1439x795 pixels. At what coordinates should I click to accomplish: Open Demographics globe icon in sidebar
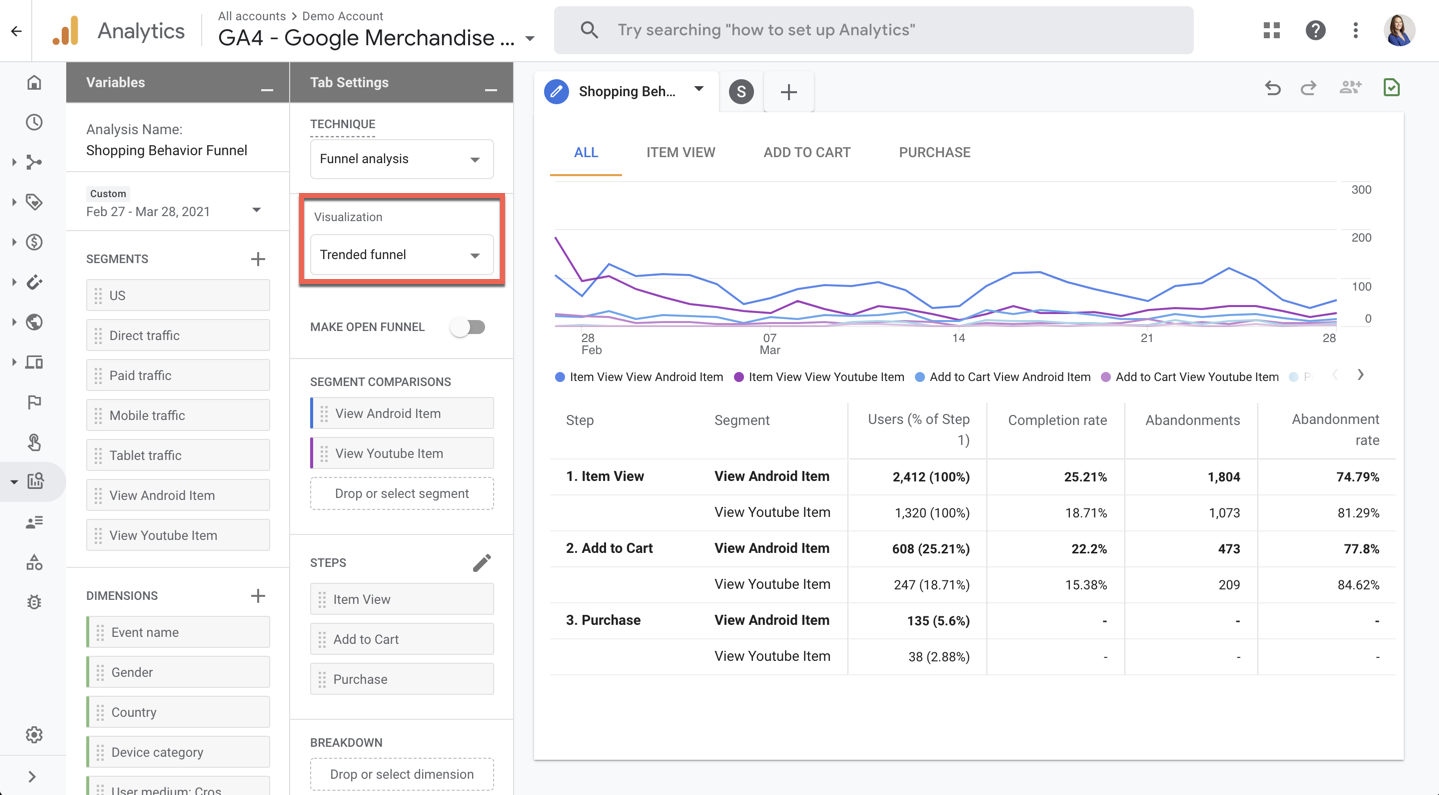[34, 322]
